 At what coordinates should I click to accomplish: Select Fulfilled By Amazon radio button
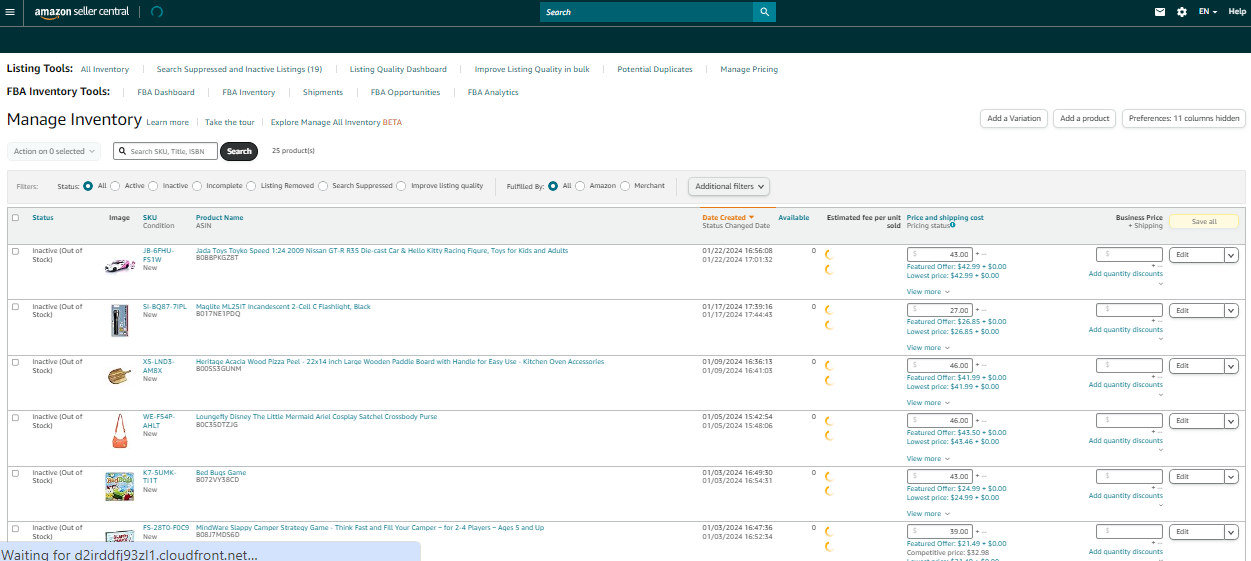click(580, 186)
